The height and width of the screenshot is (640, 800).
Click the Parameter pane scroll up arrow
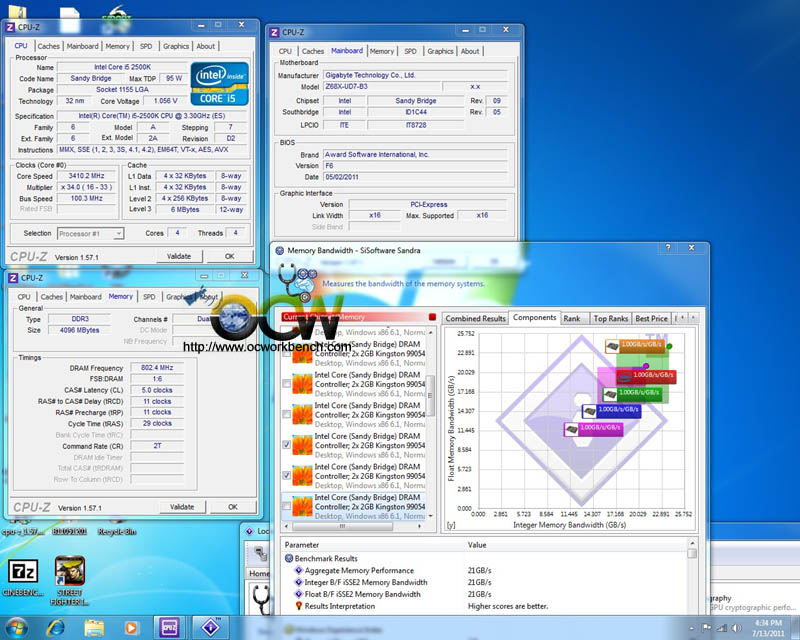pyautogui.click(x=692, y=543)
